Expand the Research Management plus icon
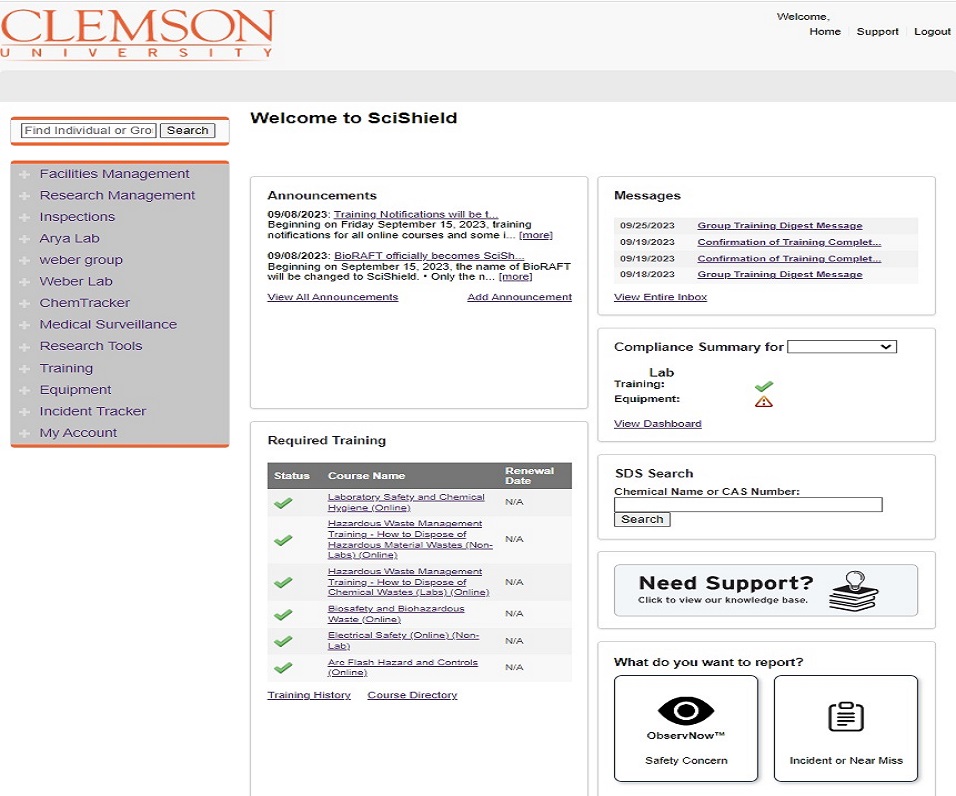 24,196
